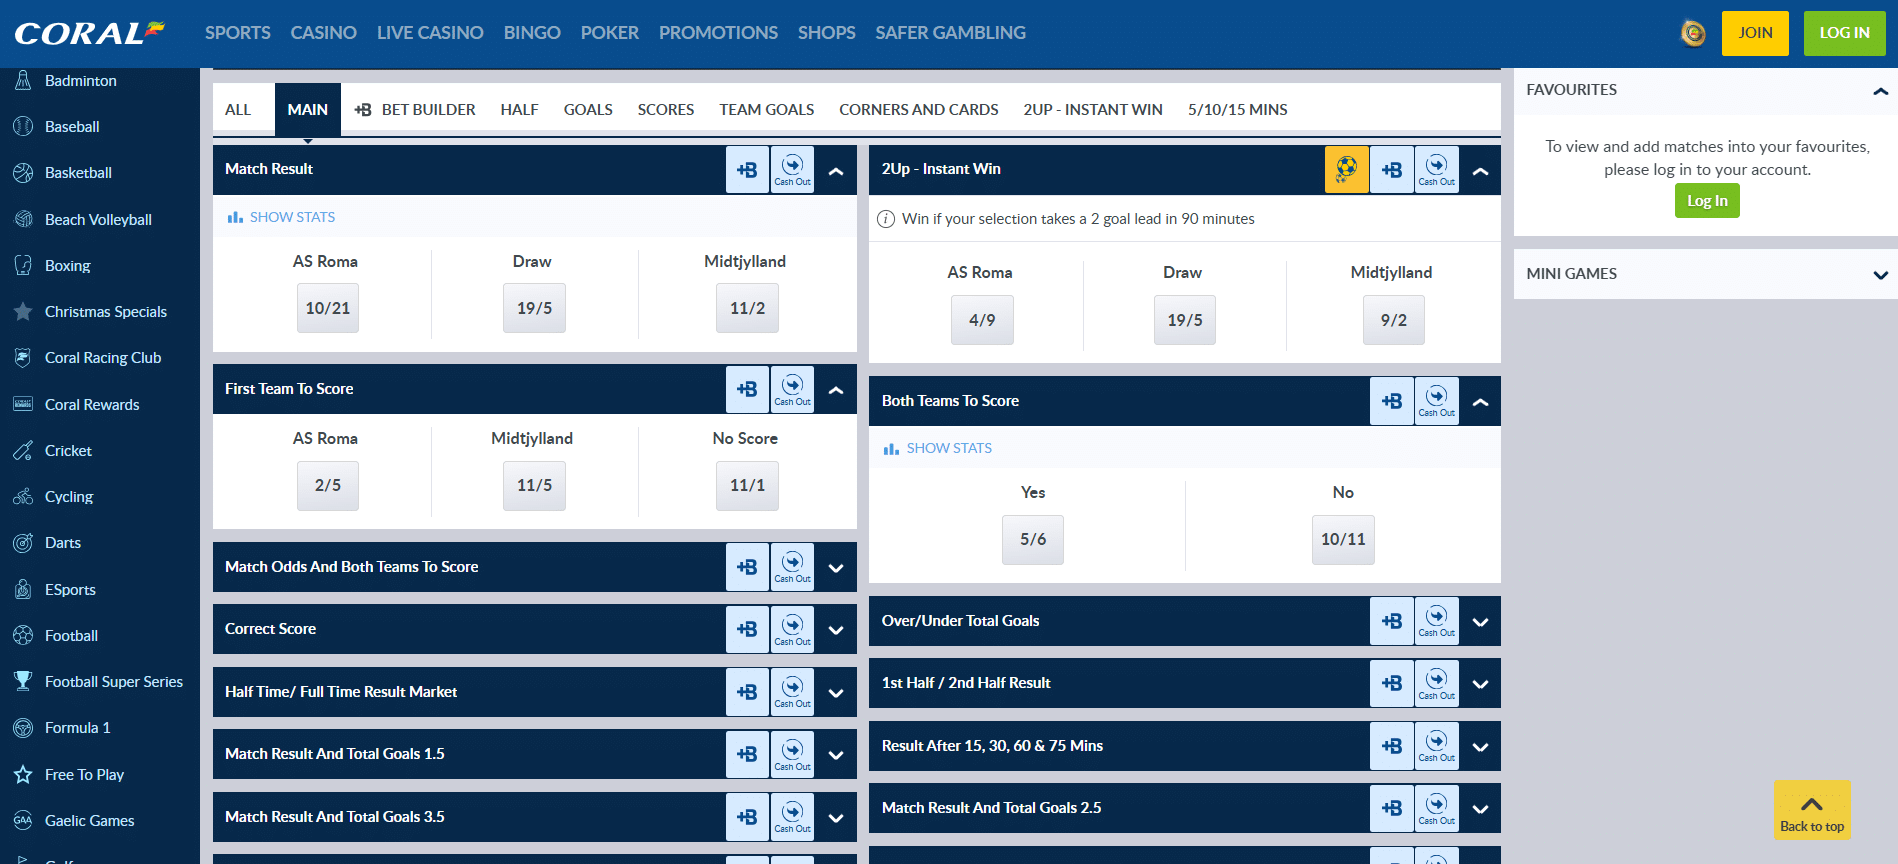Screen dimensions: 1898x864
Task: Click Cash Out icon in Match Result header
Action: (x=792, y=170)
